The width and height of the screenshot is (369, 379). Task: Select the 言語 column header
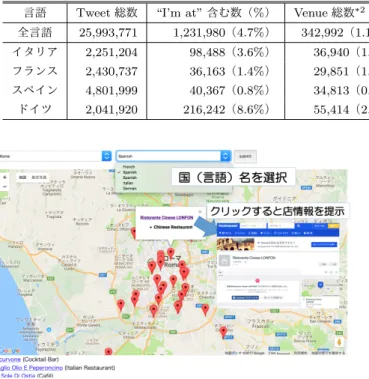35,13
